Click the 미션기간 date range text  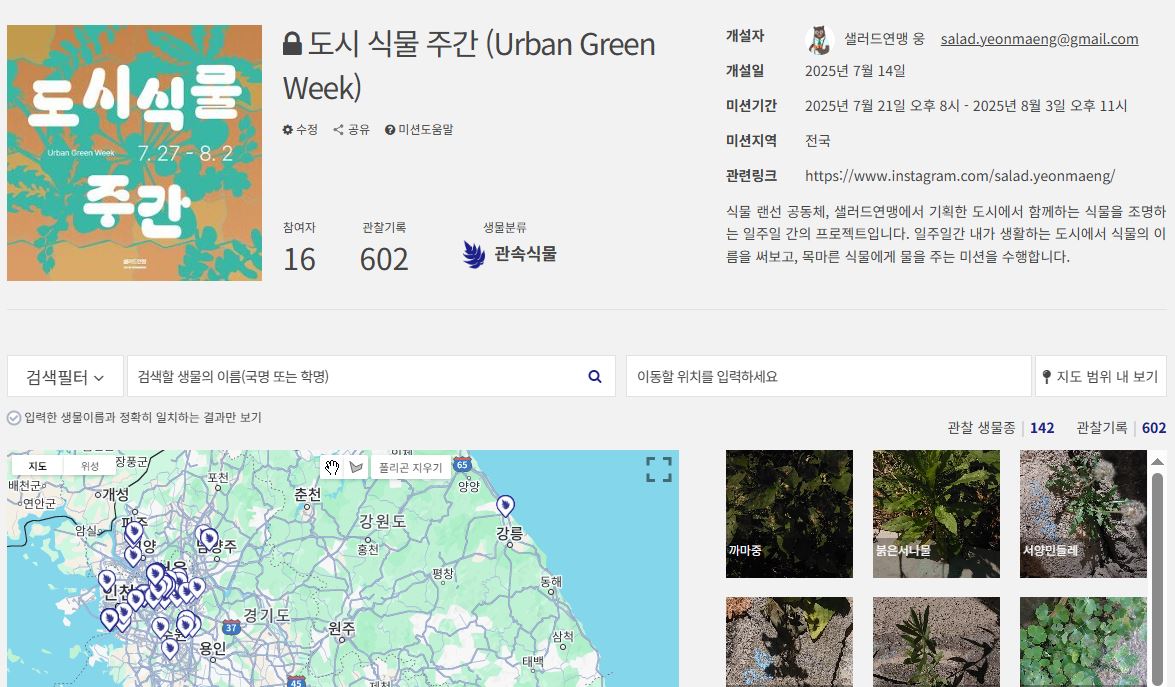[x=966, y=106]
